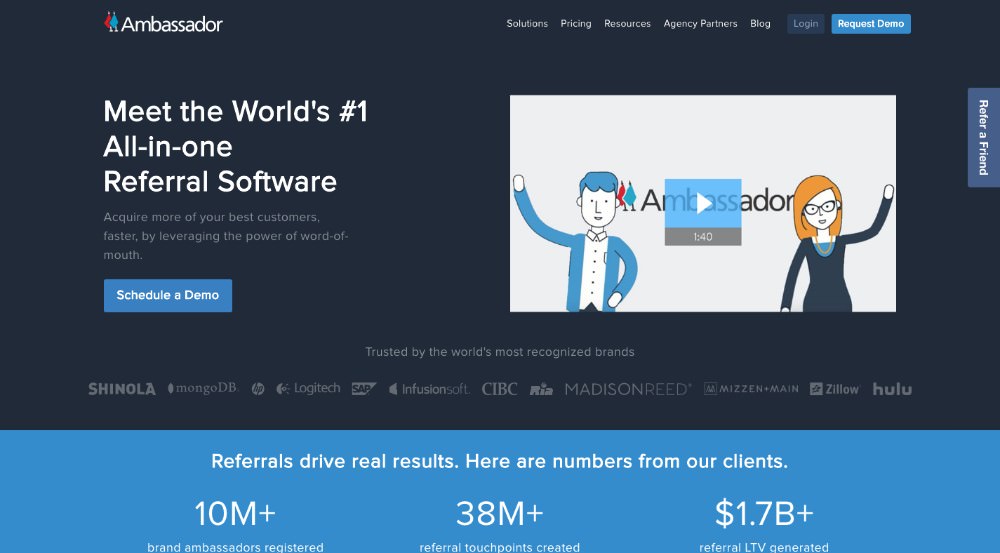Screen dimensions: 1000x553
Task: Open the Agency Partners page
Action: (700, 24)
